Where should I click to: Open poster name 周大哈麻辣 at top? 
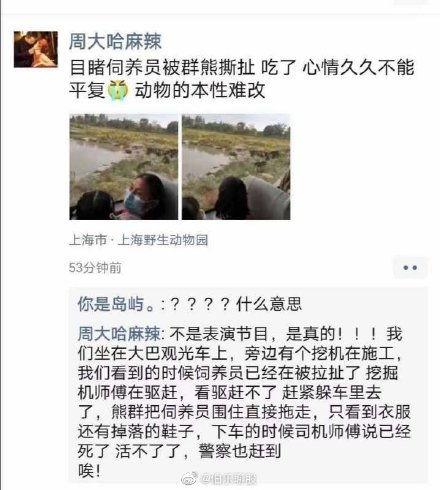(115, 41)
